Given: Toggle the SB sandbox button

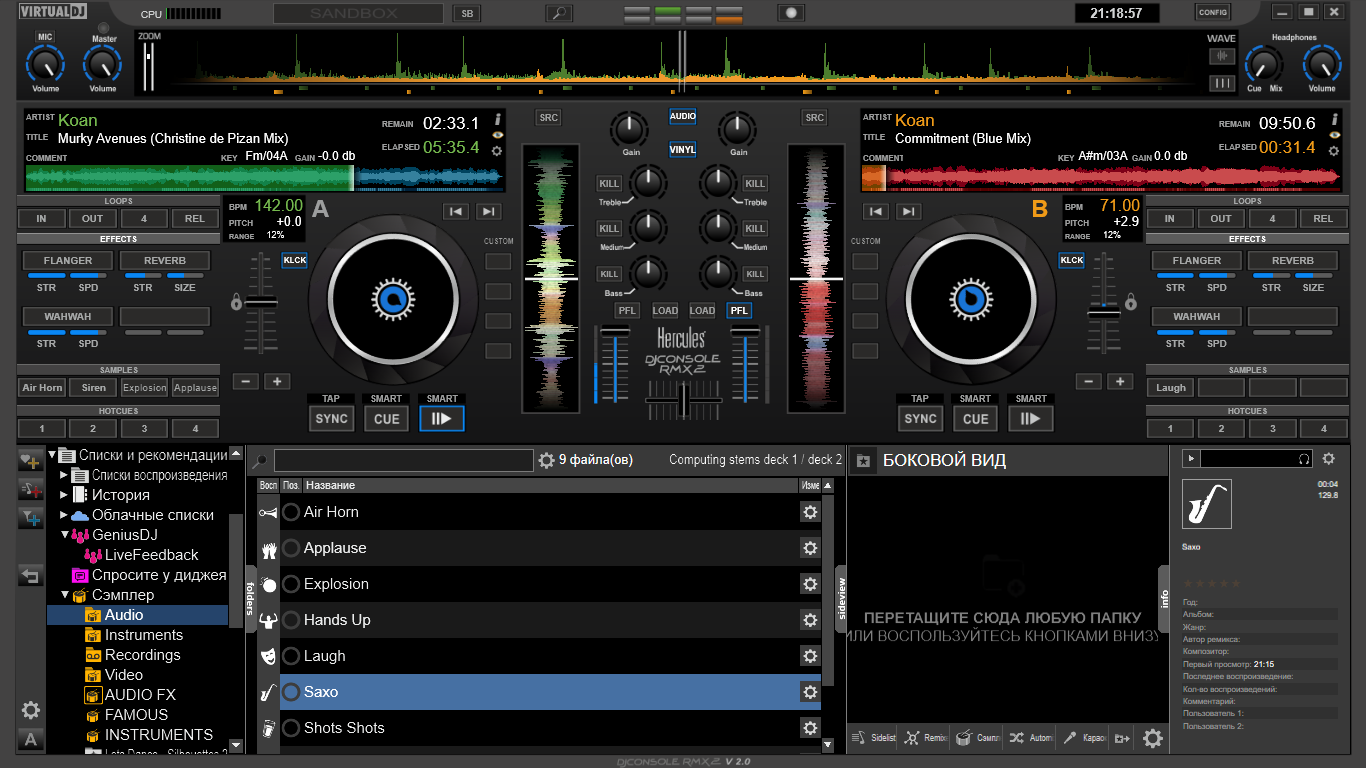Looking at the screenshot, I should point(466,14).
